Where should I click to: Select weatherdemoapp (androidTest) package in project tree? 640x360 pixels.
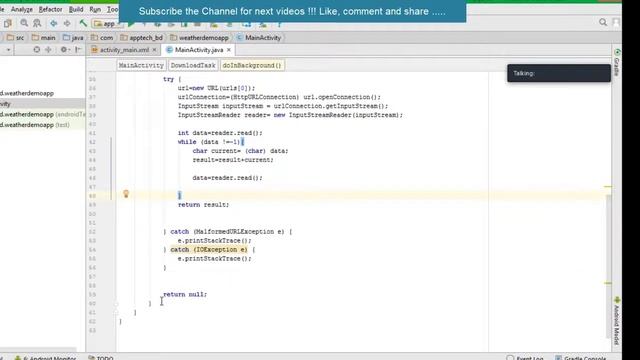42,114
